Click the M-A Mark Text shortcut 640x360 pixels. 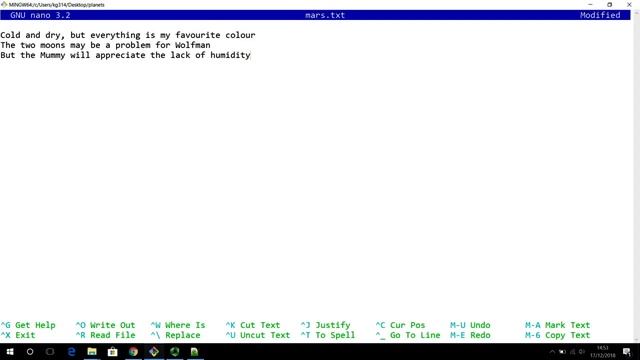(558, 325)
